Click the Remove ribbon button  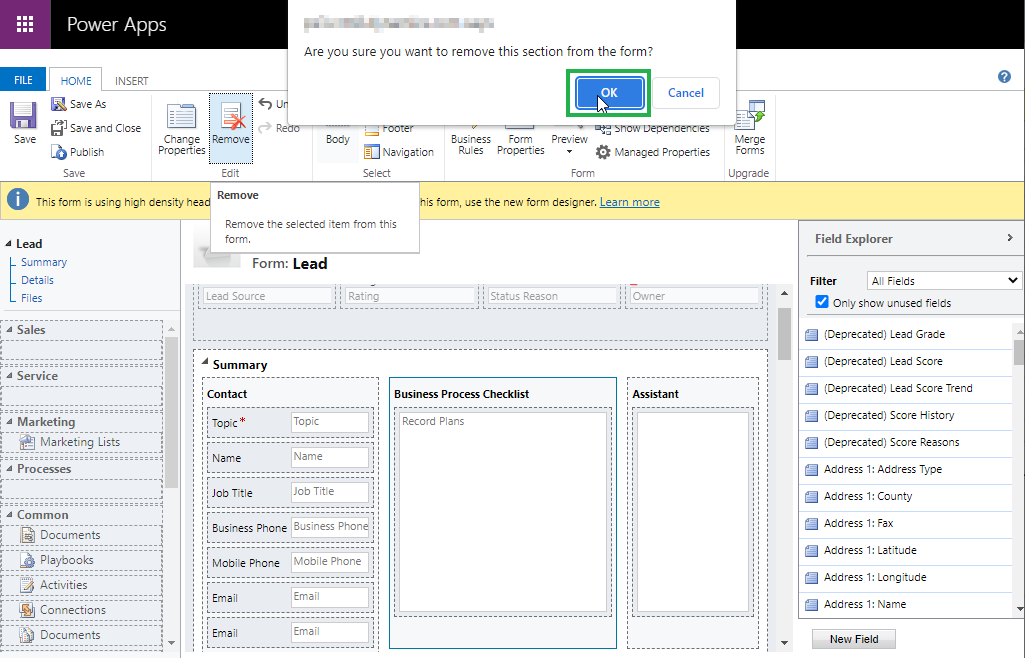pos(231,128)
